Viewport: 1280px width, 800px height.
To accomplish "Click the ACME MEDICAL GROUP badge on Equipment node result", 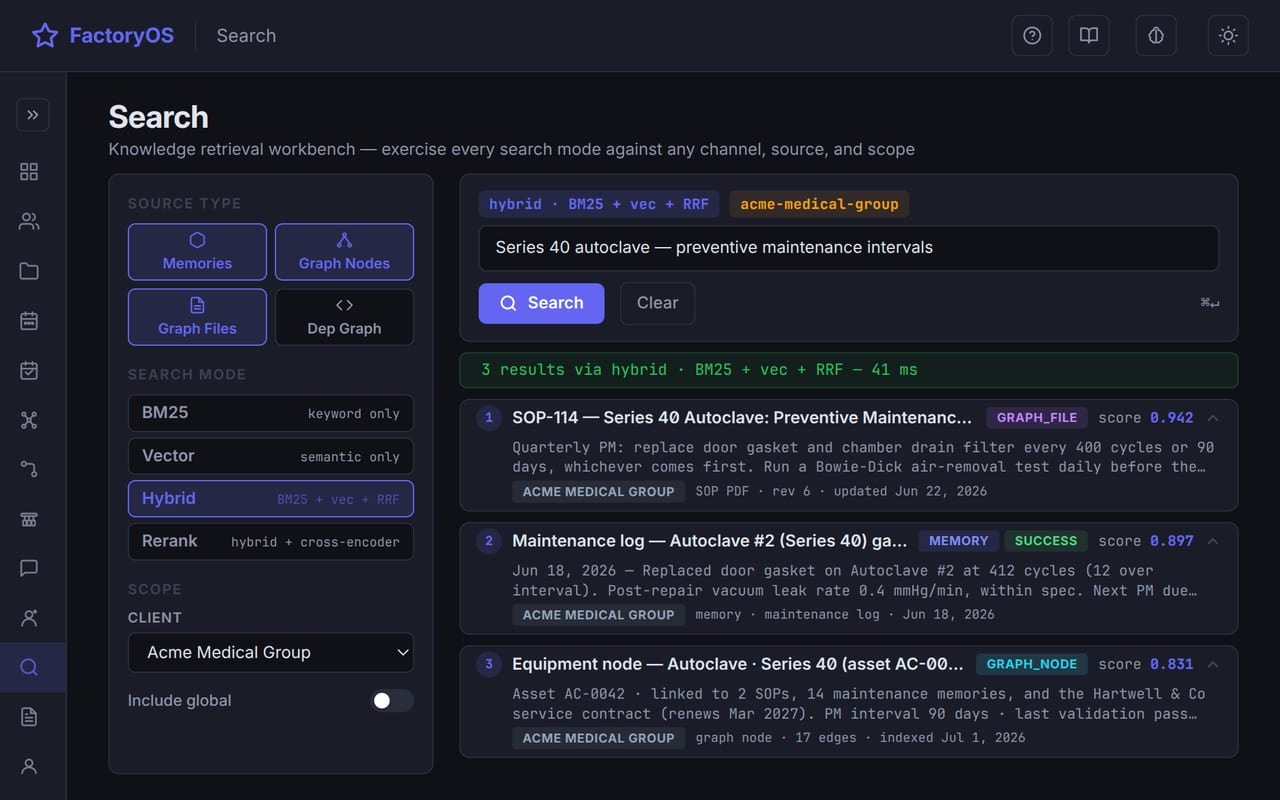I will pos(598,738).
